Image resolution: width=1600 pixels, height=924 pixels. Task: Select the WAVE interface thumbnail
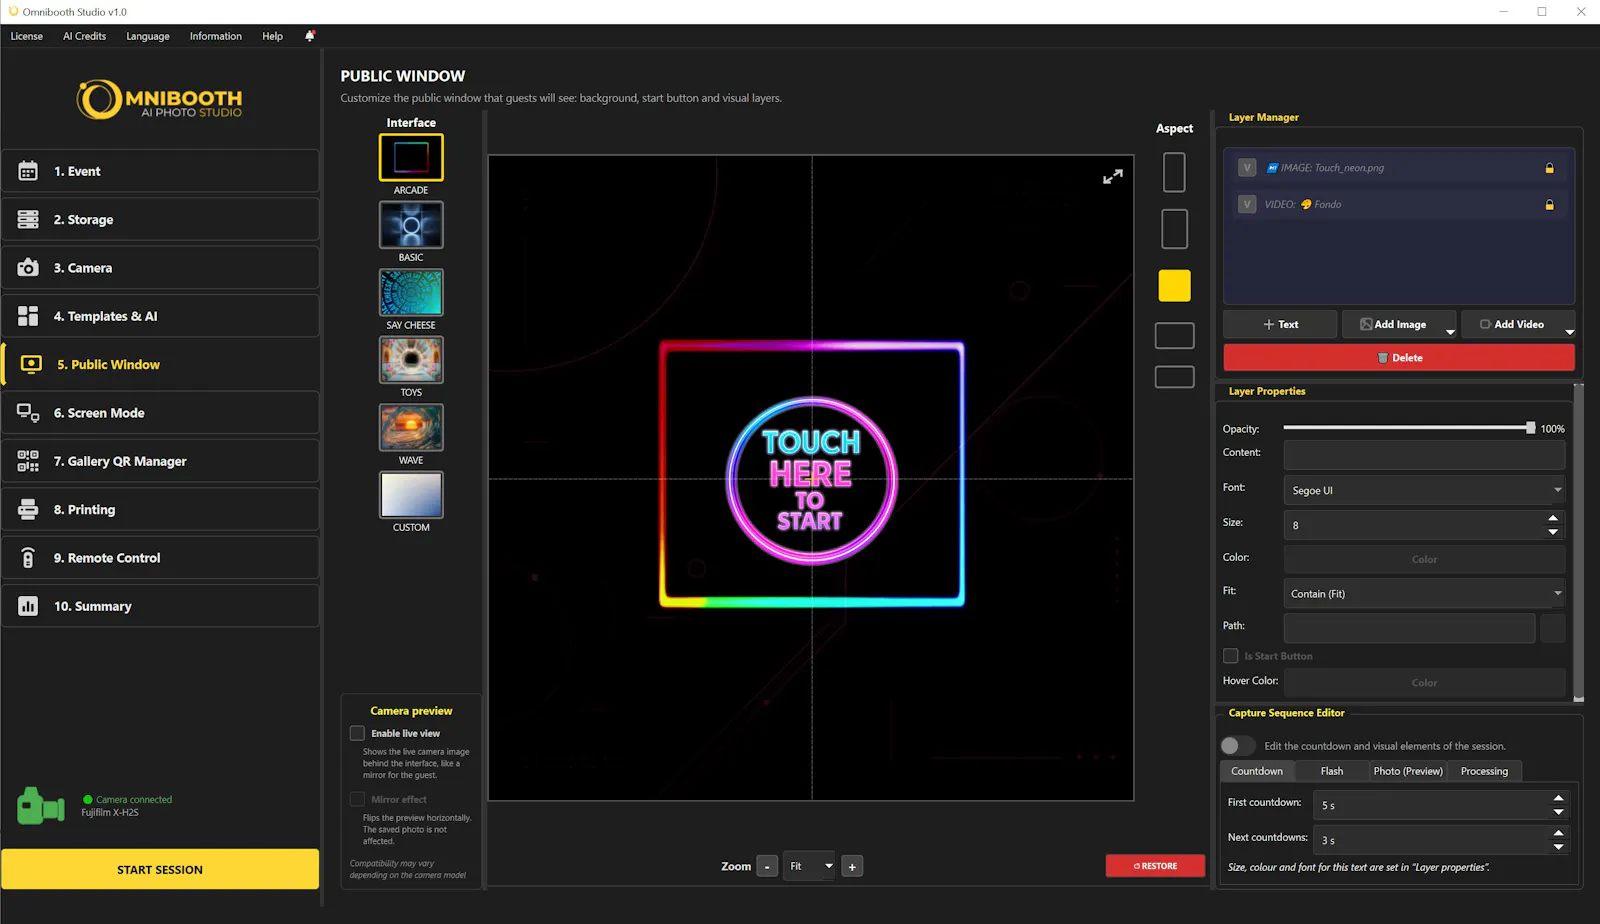[x=411, y=428]
